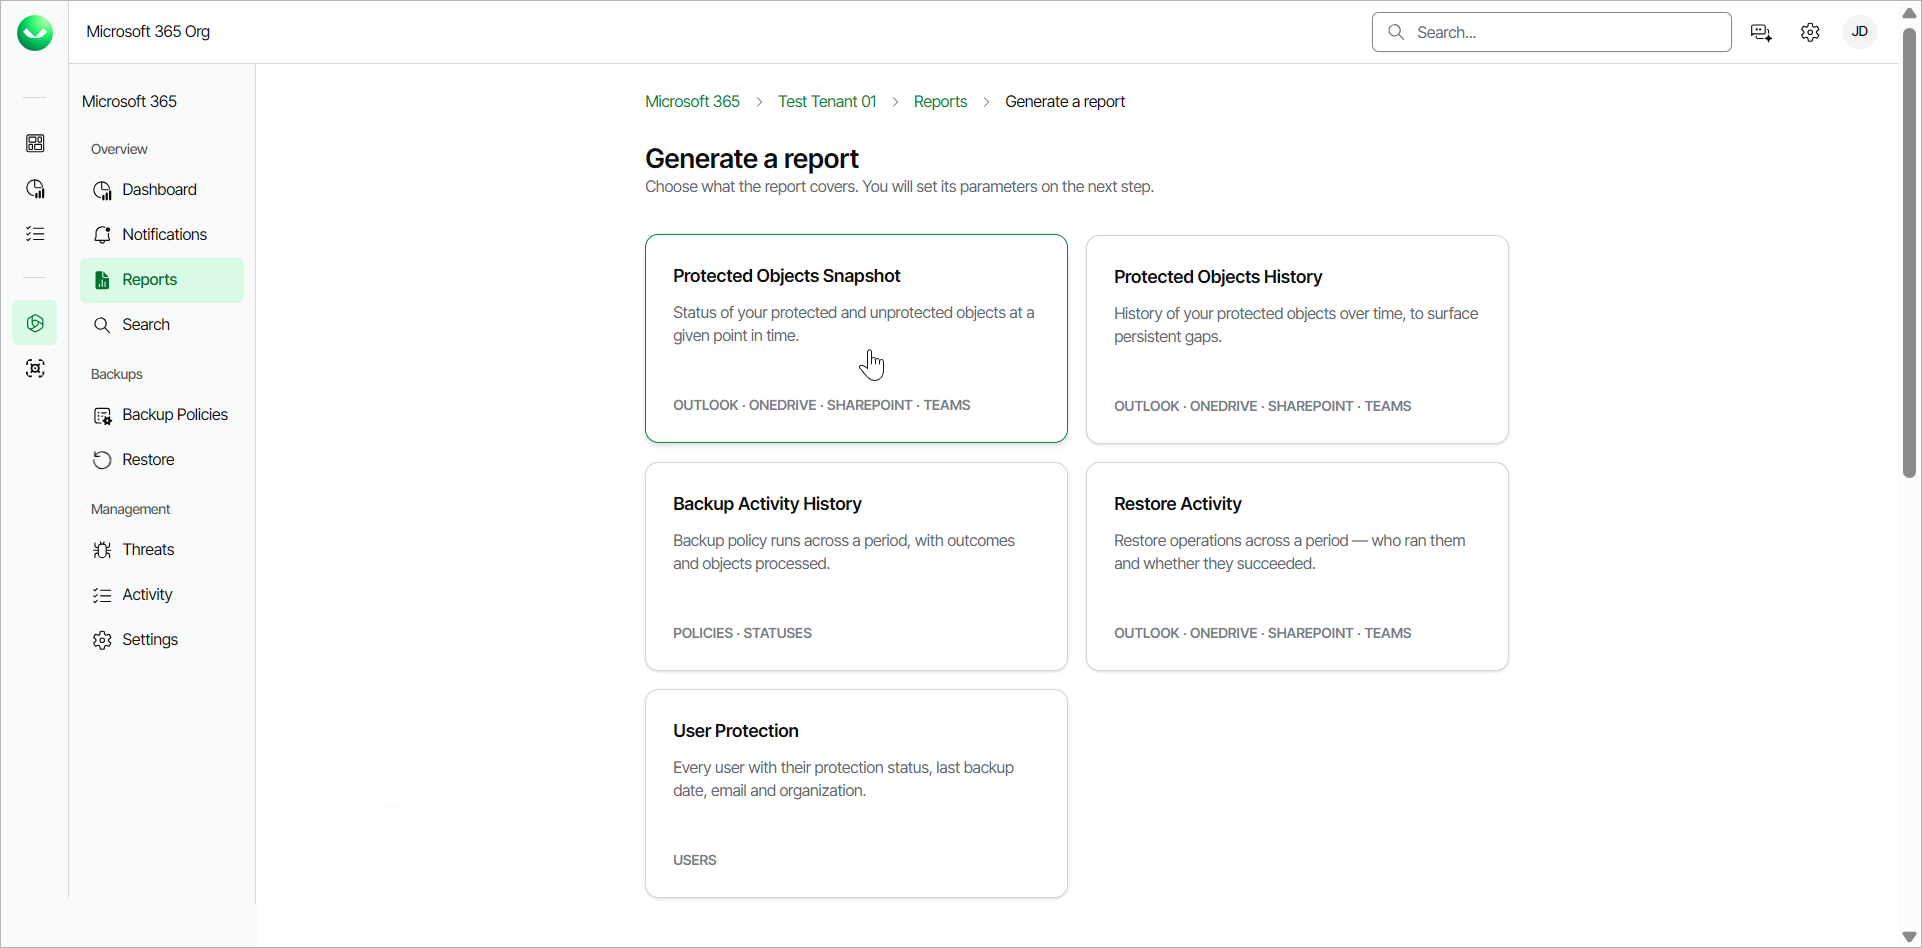1922x948 pixels.
Task: Open the reports chart icon in left rail
Action: pos(35,189)
